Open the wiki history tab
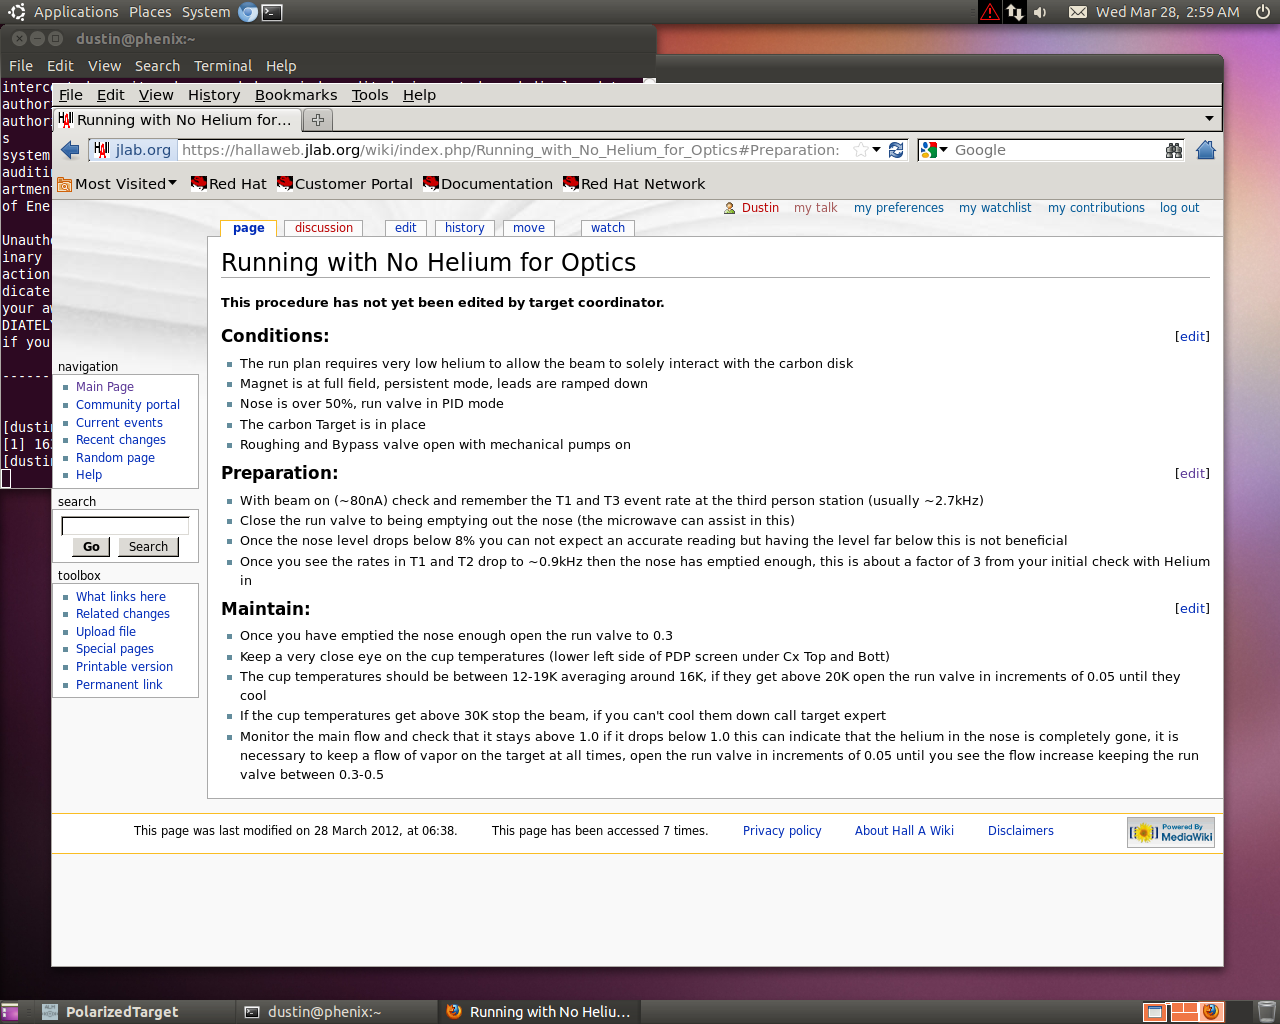This screenshot has height=1024, width=1280. pyautogui.click(x=465, y=228)
